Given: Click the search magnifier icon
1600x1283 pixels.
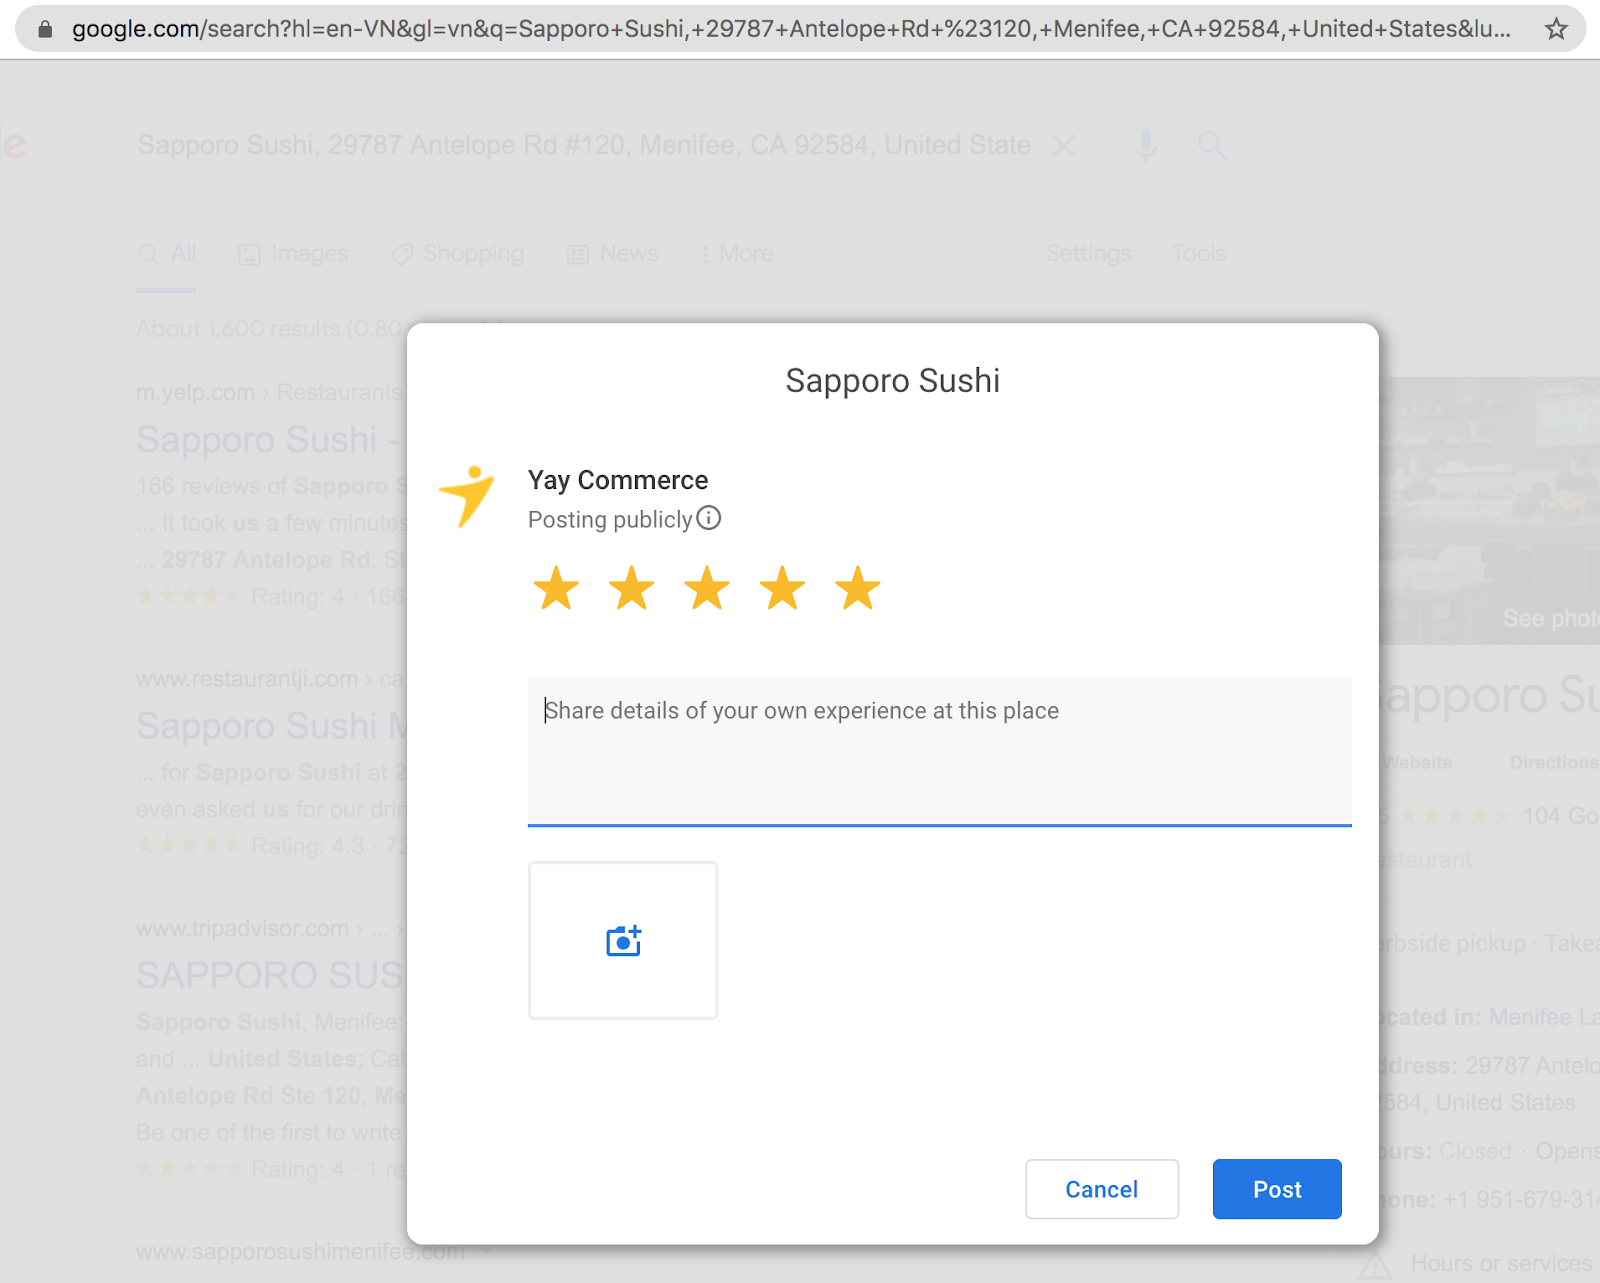Looking at the screenshot, I should [x=1212, y=146].
